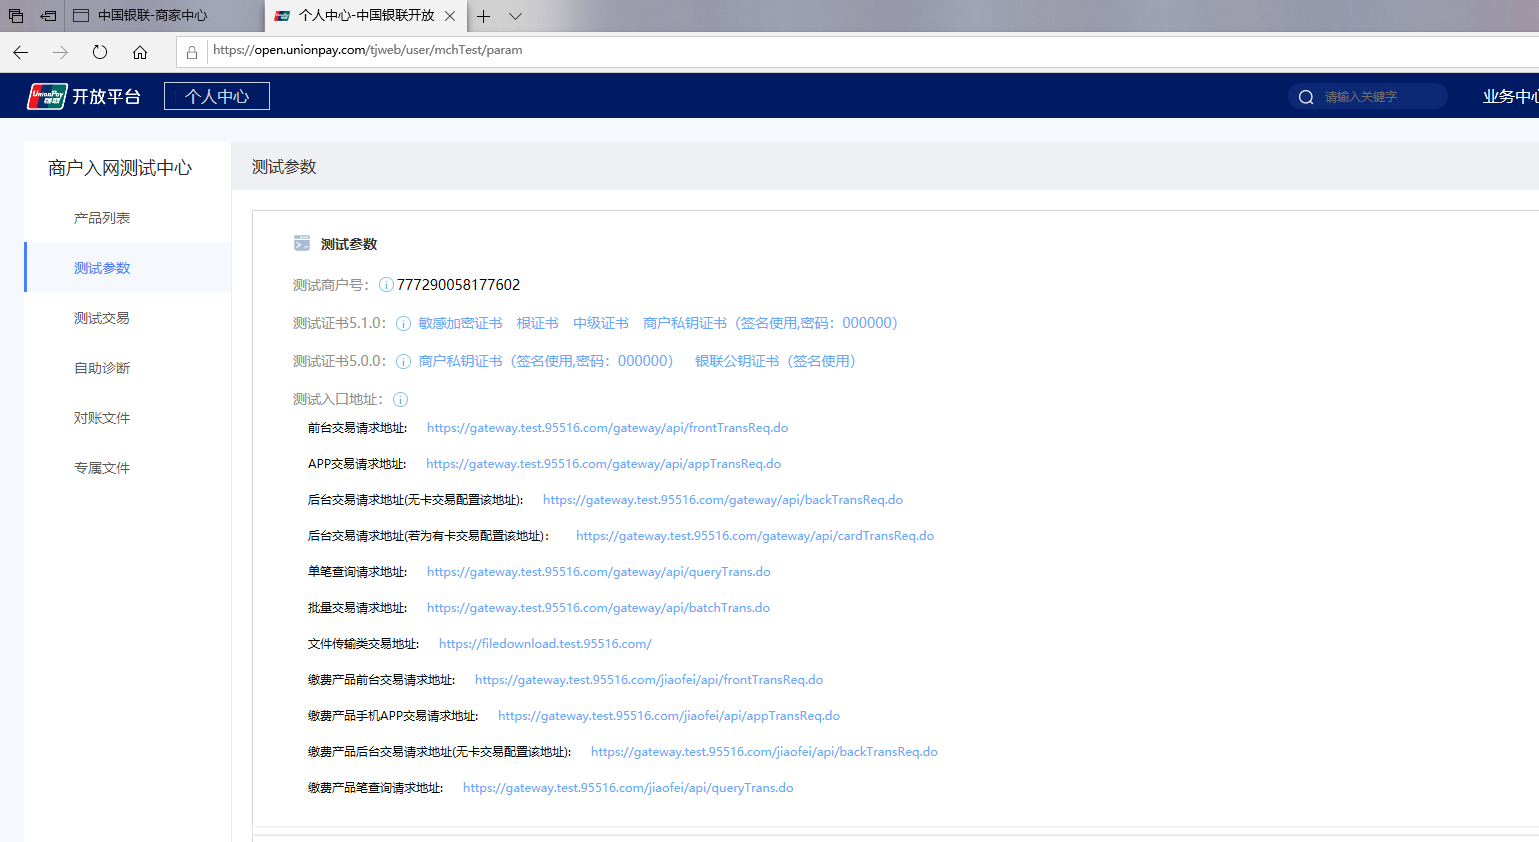Click the search magnifier icon
The width and height of the screenshot is (1539, 842).
coord(1306,97)
